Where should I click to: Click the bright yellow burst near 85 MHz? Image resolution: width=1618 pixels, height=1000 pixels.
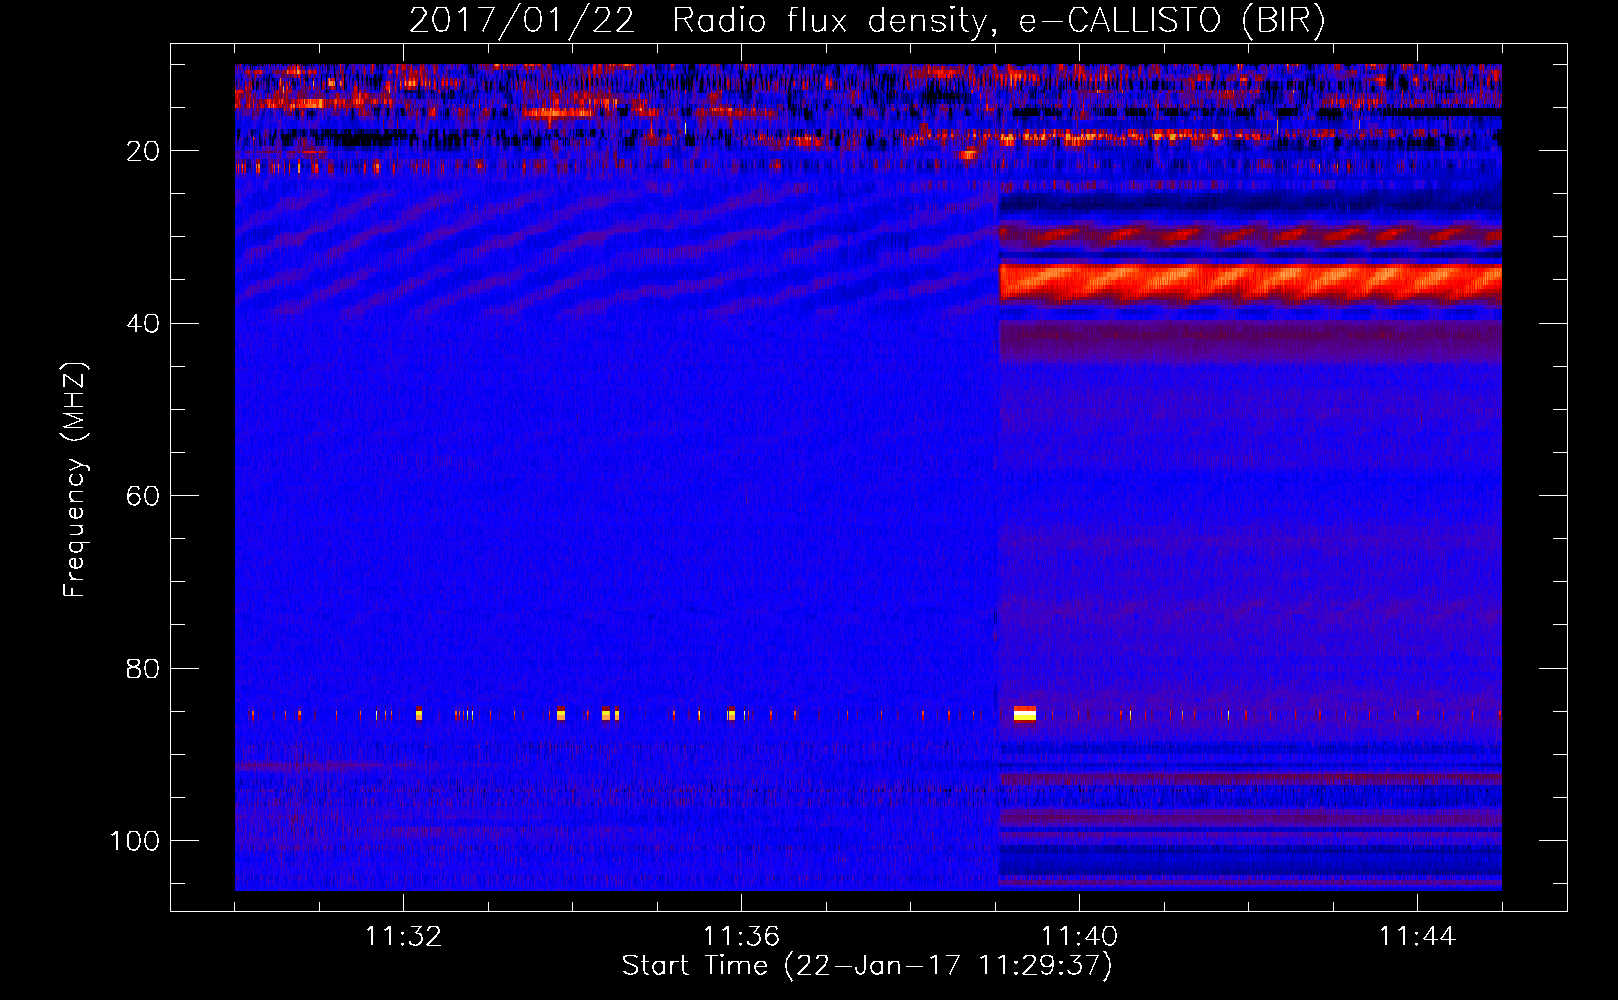tap(1025, 713)
